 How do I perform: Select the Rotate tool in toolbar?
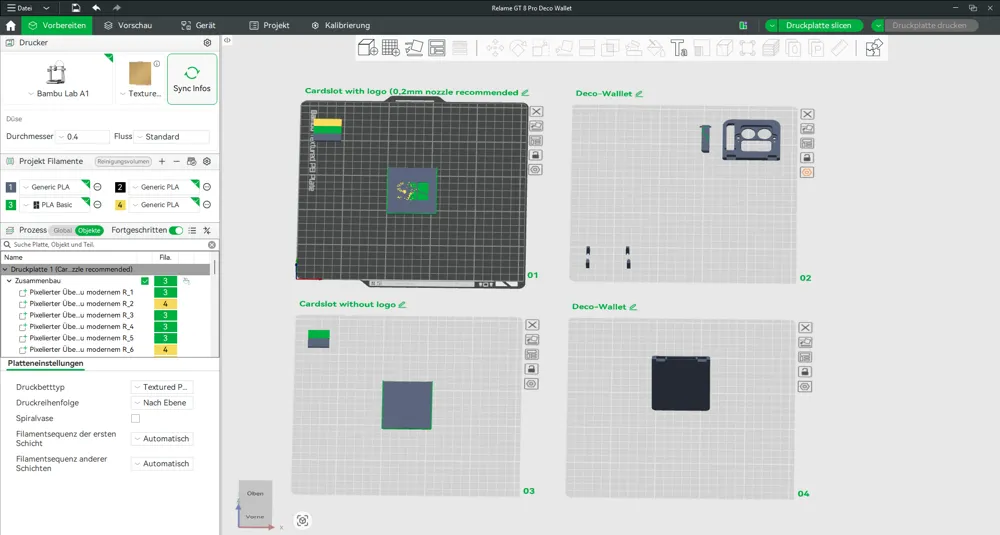click(x=518, y=48)
